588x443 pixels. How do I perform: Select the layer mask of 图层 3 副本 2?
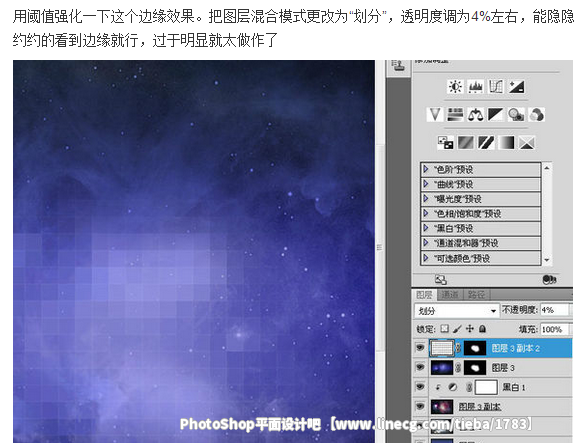475,348
